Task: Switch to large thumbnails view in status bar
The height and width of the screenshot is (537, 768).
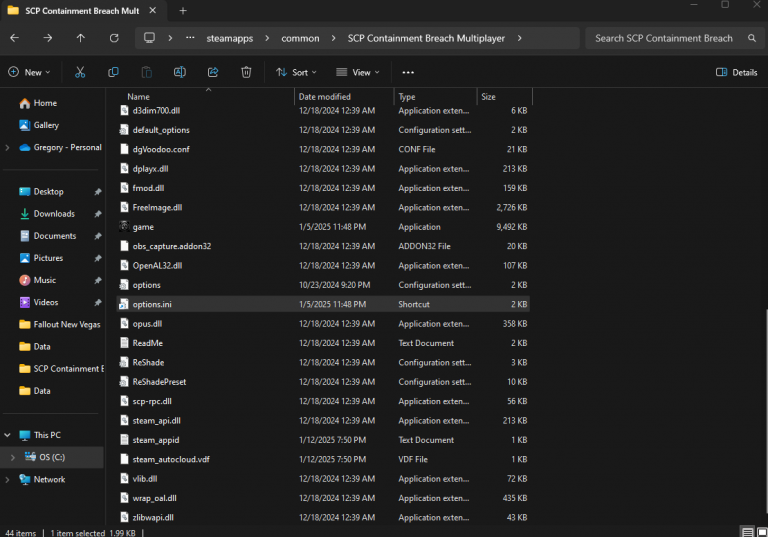Action: (761, 531)
